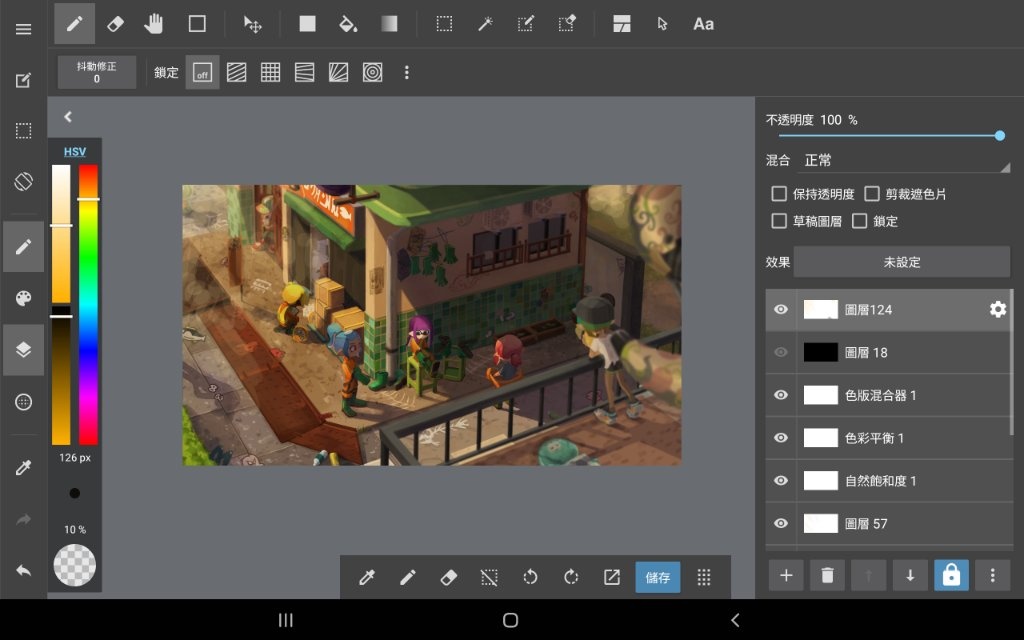Open the hamburger main menu
The image size is (1024, 640).
tap(24, 29)
